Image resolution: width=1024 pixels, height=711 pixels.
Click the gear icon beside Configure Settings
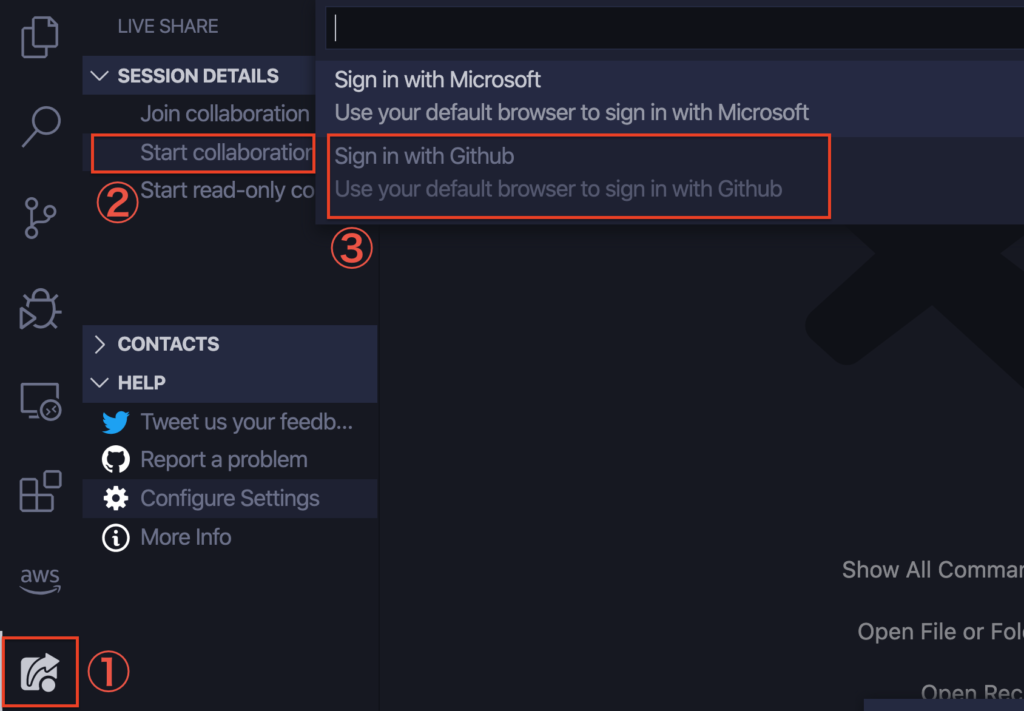116,498
